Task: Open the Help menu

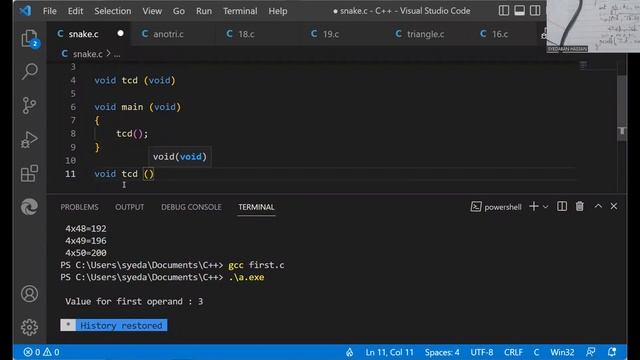Action: (278, 11)
